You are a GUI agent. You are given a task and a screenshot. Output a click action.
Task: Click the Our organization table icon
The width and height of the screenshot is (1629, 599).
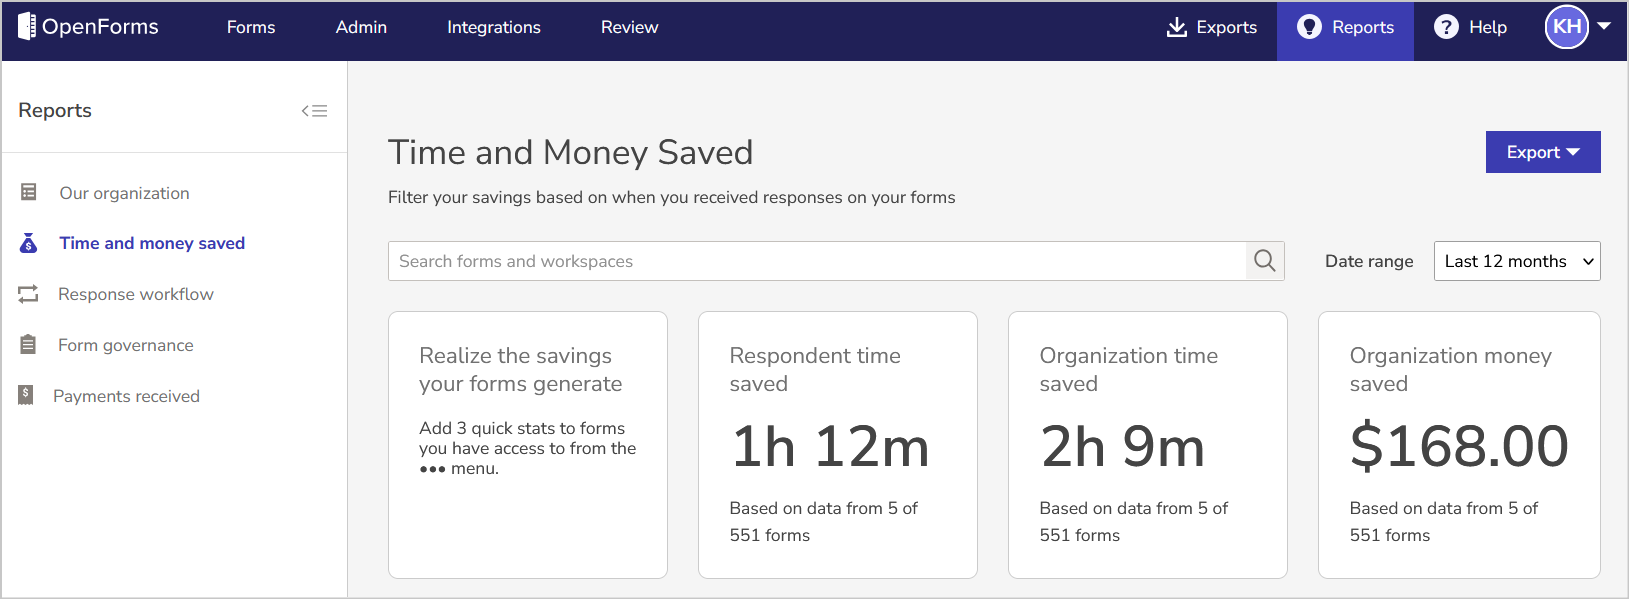pos(29,192)
